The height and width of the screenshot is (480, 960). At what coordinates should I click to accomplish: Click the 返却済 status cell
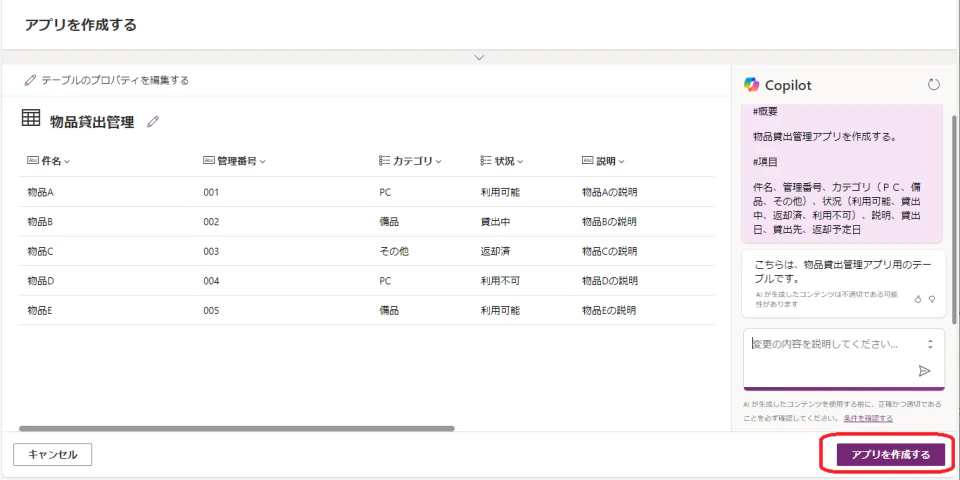click(x=495, y=251)
